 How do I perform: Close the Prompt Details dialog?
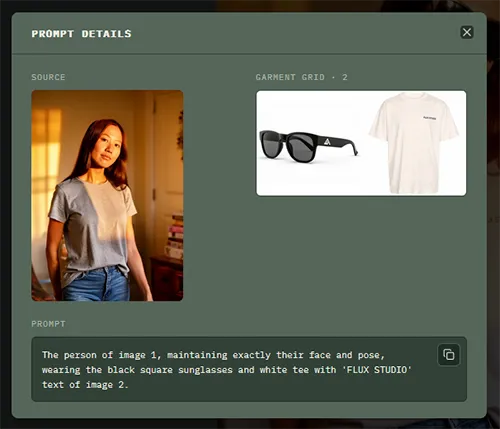click(x=467, y=32)
